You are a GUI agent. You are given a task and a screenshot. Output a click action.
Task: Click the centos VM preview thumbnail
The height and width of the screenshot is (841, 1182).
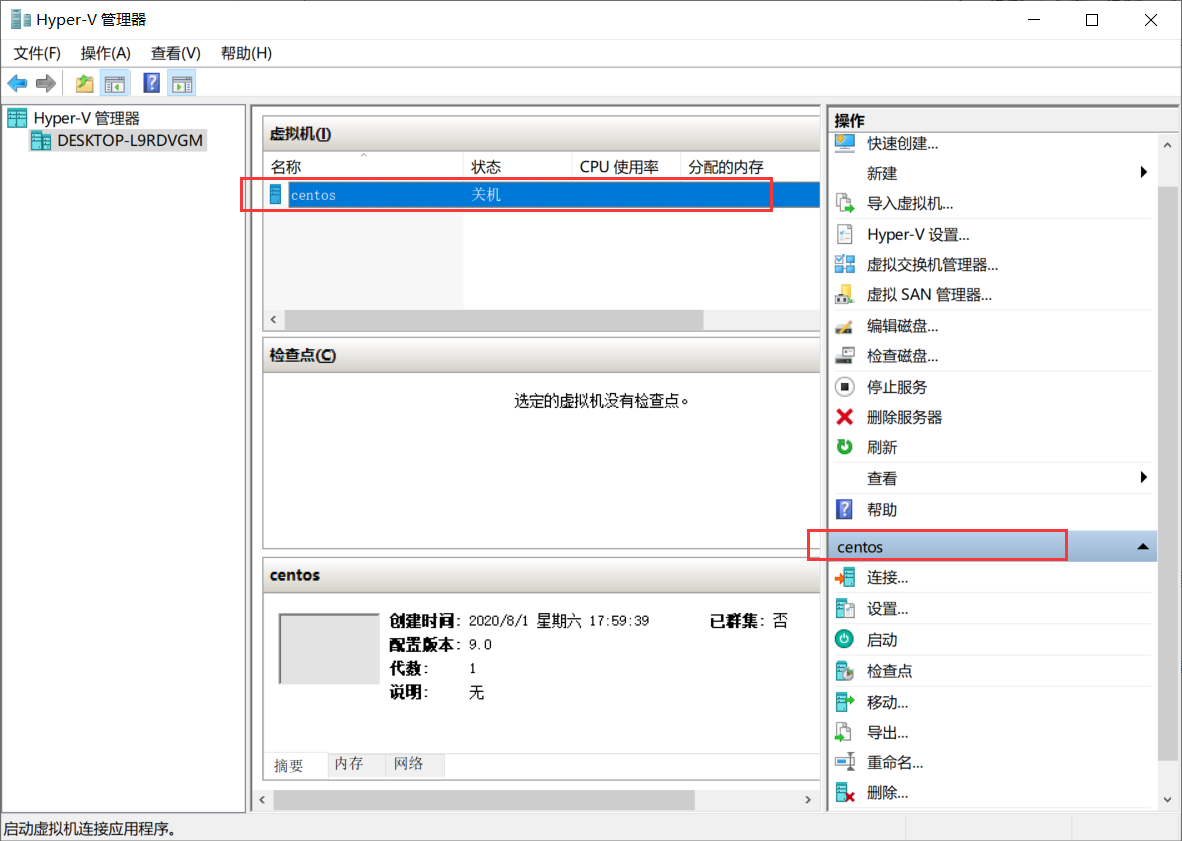(329, 648)
